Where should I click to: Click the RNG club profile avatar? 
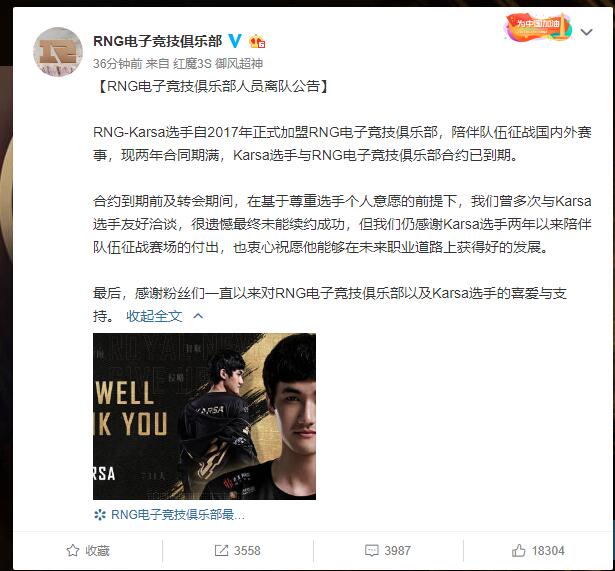(x=58, y=51)
